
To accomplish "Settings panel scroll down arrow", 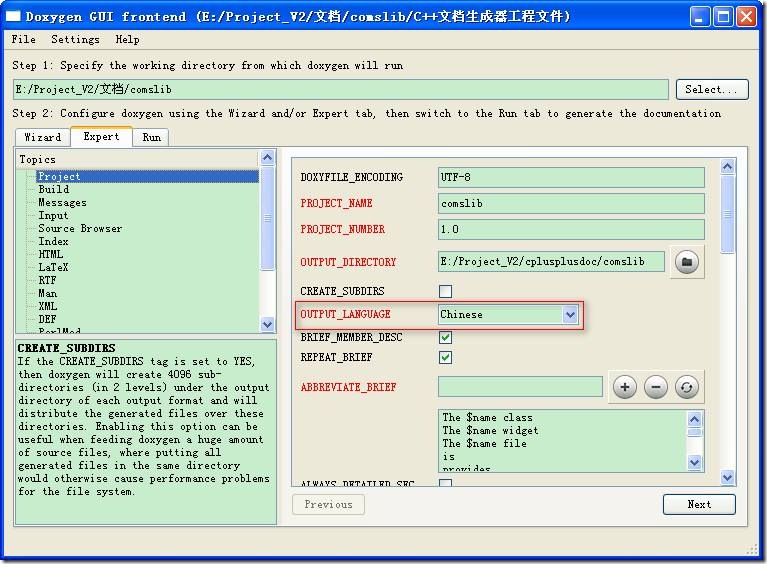I will pos(727,477).
